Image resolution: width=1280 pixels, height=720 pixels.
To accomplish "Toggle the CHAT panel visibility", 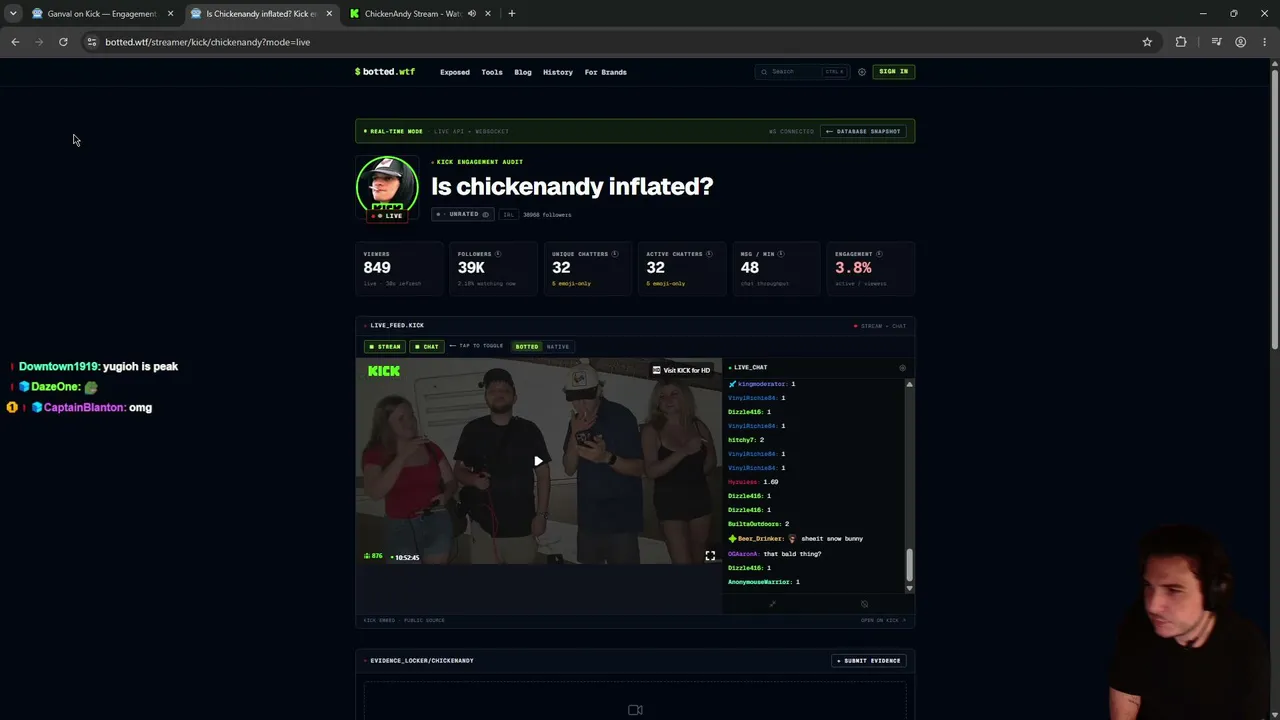I will pyautogui.click(x=427, y=347).
